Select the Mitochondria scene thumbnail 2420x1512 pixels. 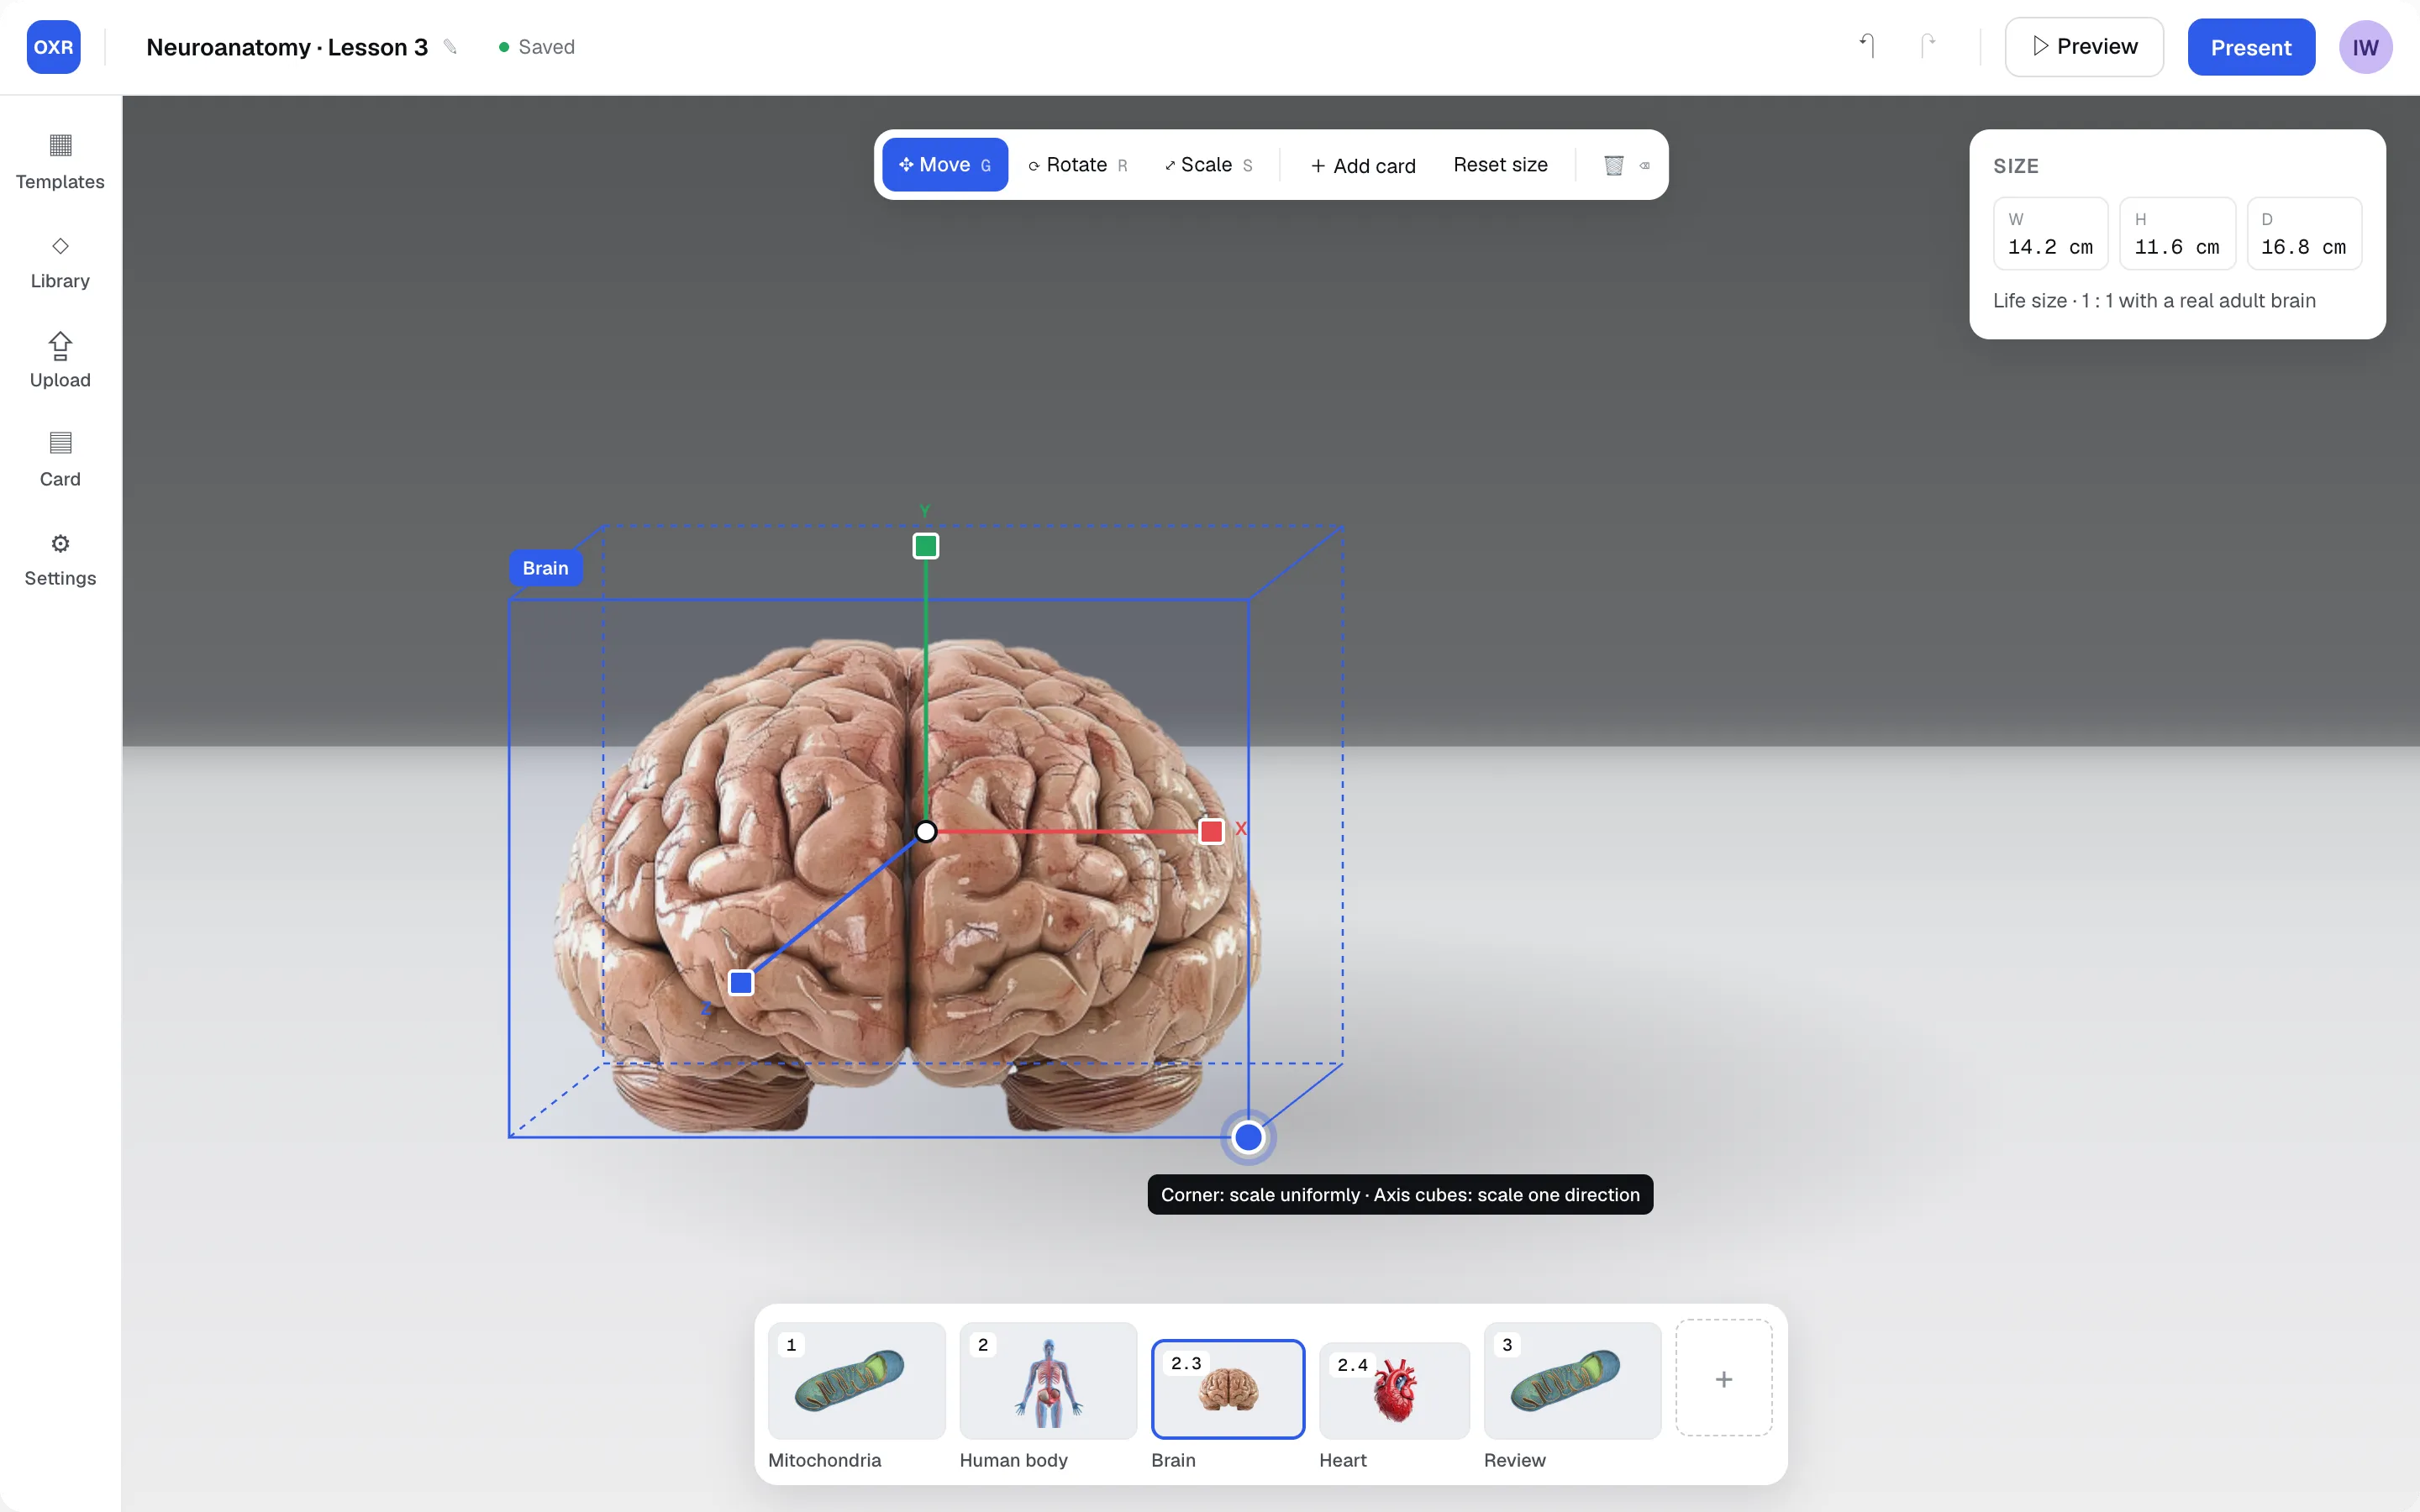(856, 1380)
